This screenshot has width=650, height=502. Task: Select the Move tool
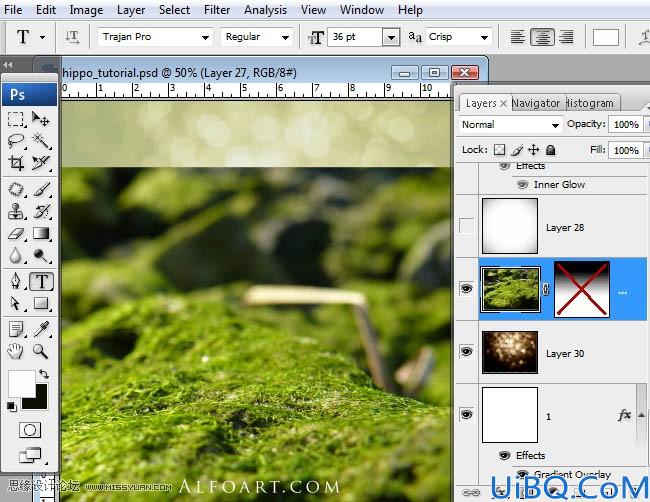coord(41,119)
